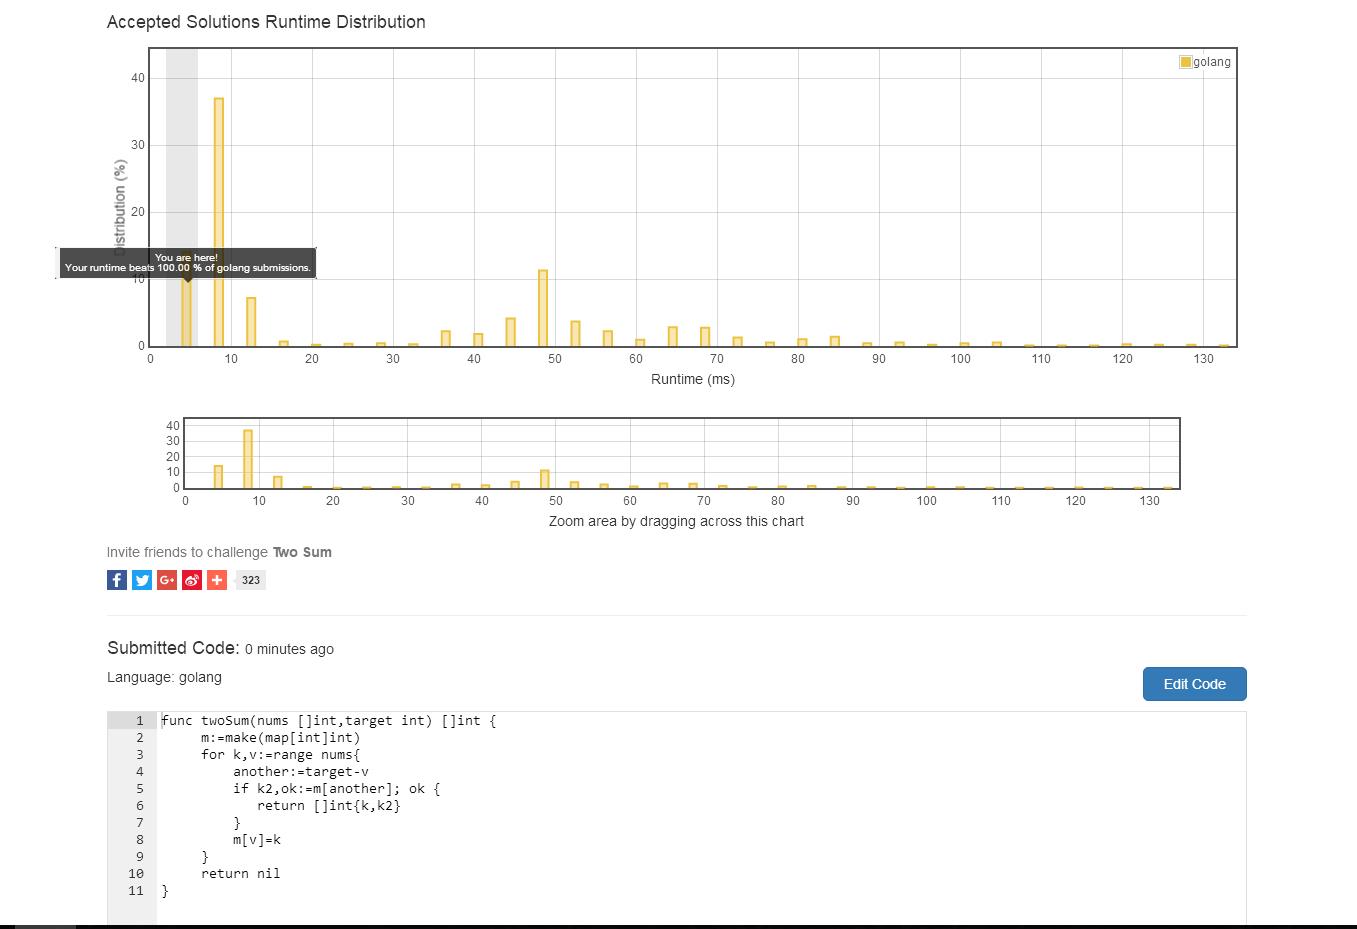Click the bar at 52 ms in main chart
The height and width of the screenshot is (929, 1357).
click(x=576, y=334)
